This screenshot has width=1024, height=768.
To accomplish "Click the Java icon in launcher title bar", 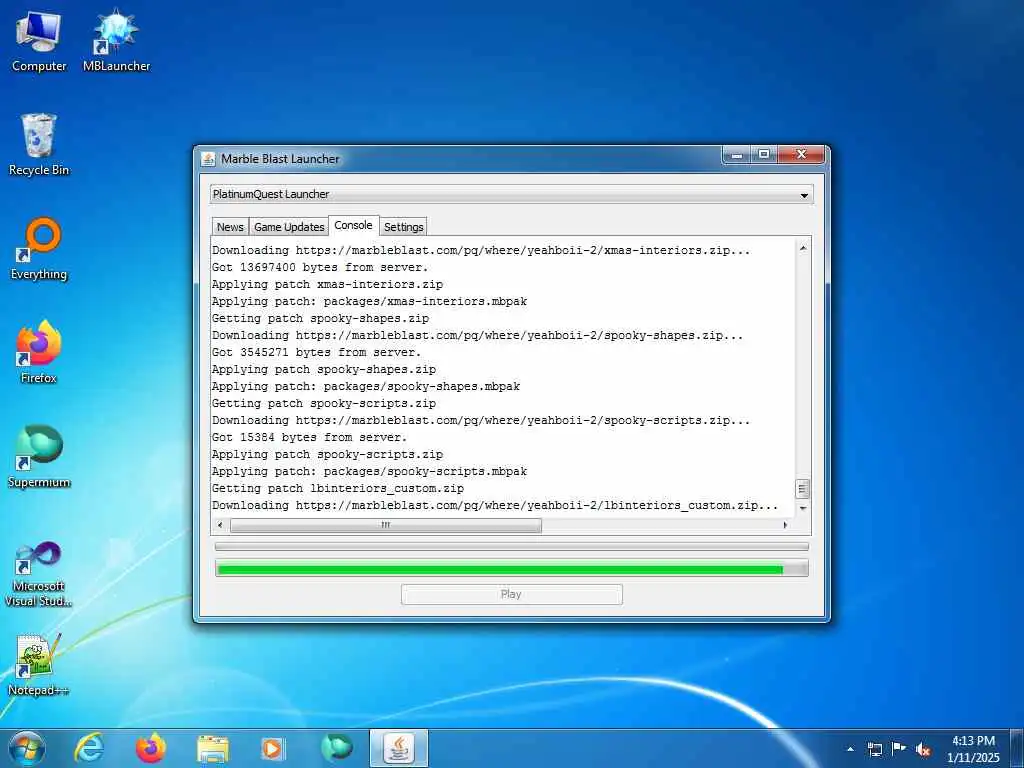I will (208, 159).
